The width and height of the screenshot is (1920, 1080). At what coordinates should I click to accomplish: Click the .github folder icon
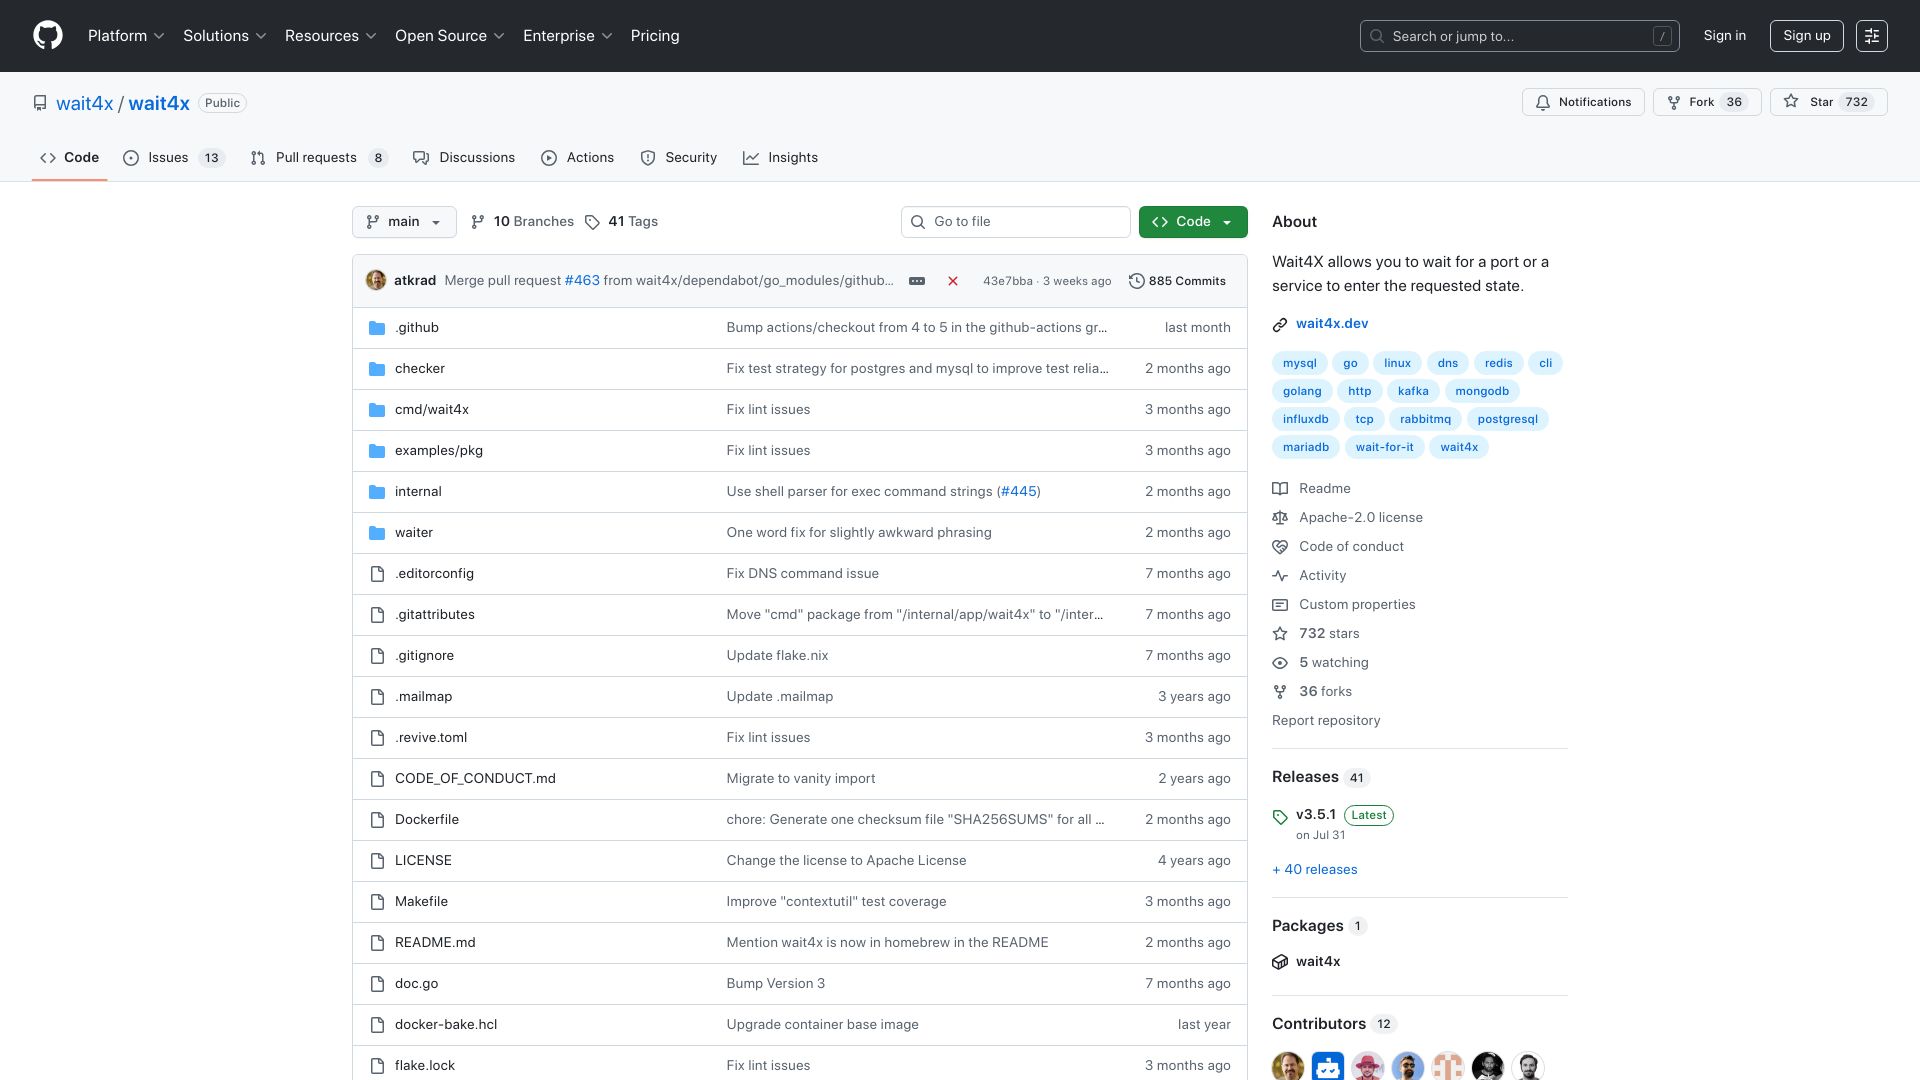click(x=377, y=328)
